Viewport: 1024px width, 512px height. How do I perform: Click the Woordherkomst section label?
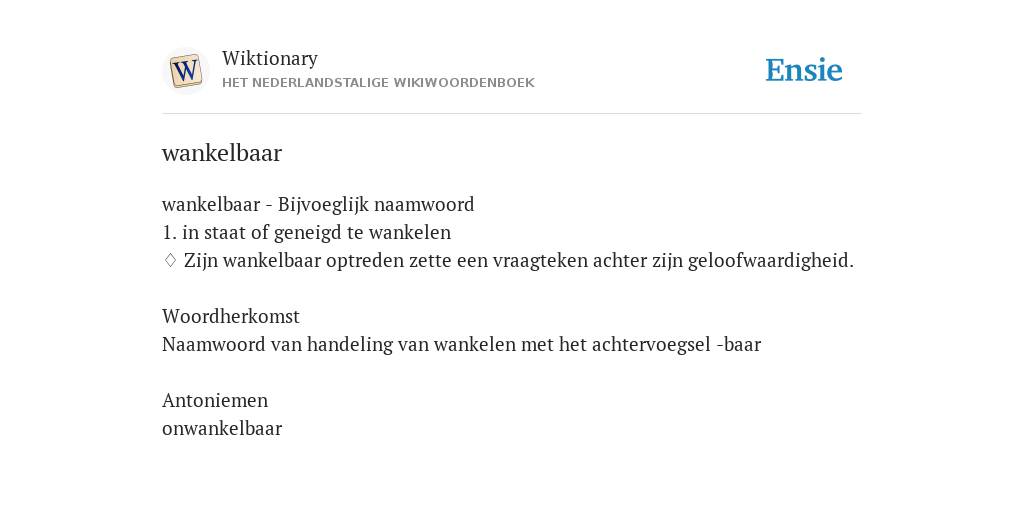coord(231,316)
